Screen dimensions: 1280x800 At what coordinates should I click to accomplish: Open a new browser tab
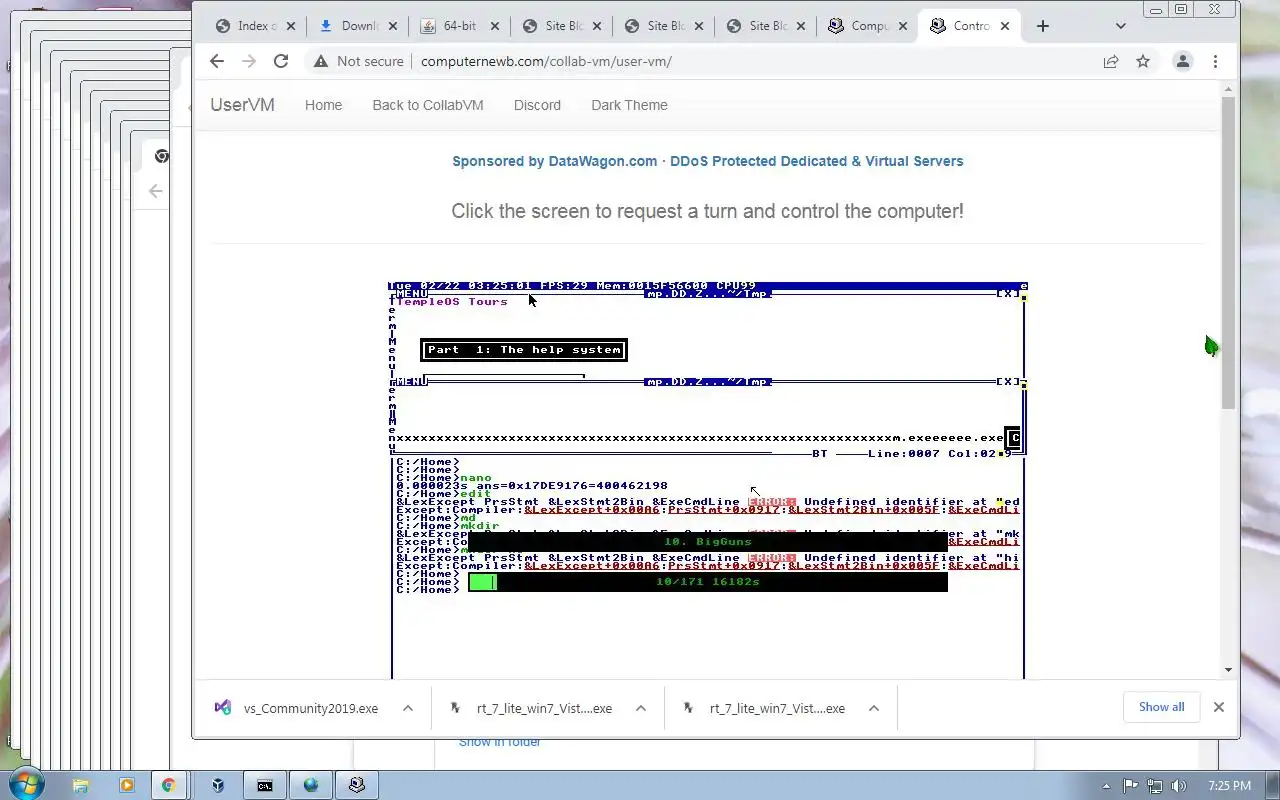[x=1043, y=26]
